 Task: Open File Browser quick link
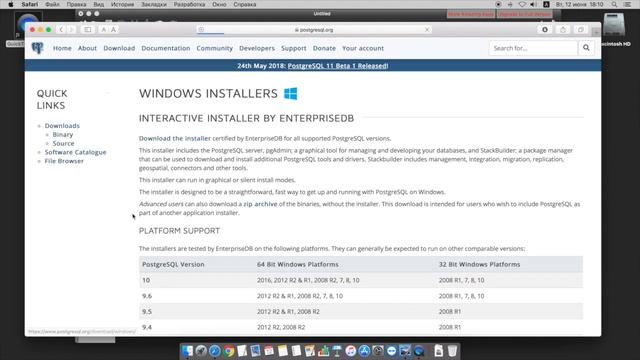coord(64,161)
